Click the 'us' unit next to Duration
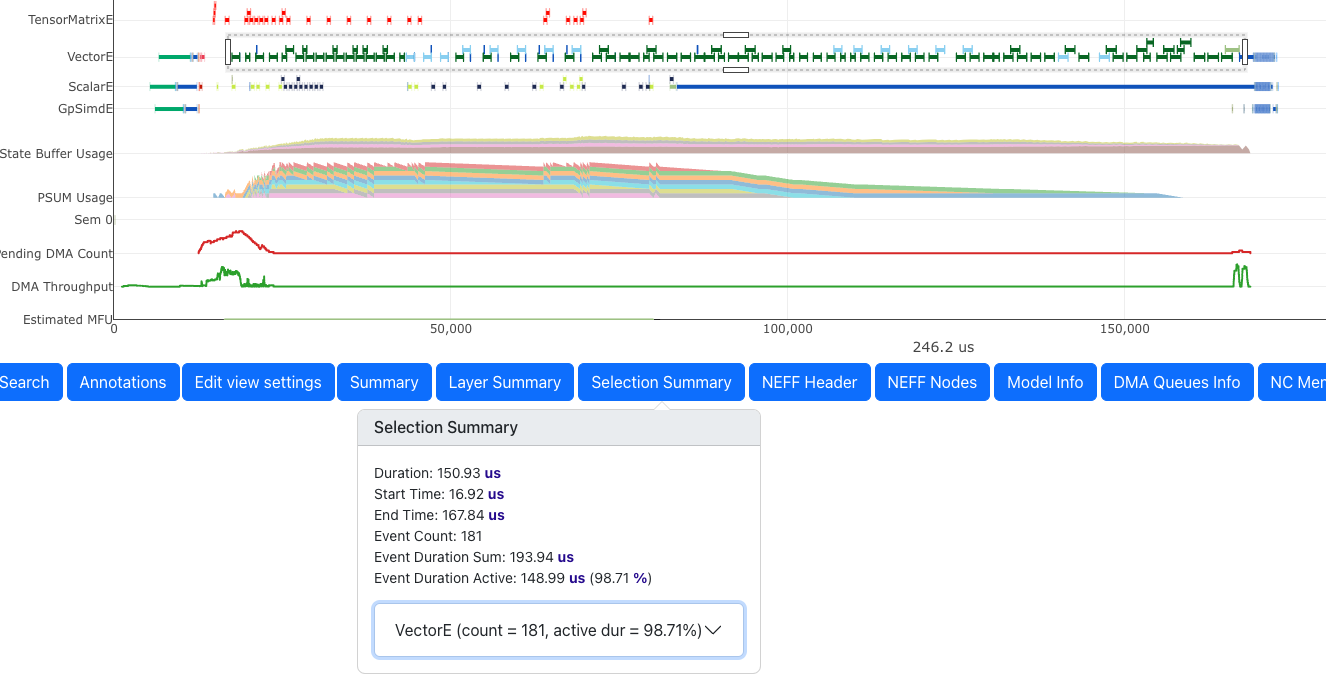Image resolution: width=1326 pixels, height=681 pixels. tap(492, 473)
